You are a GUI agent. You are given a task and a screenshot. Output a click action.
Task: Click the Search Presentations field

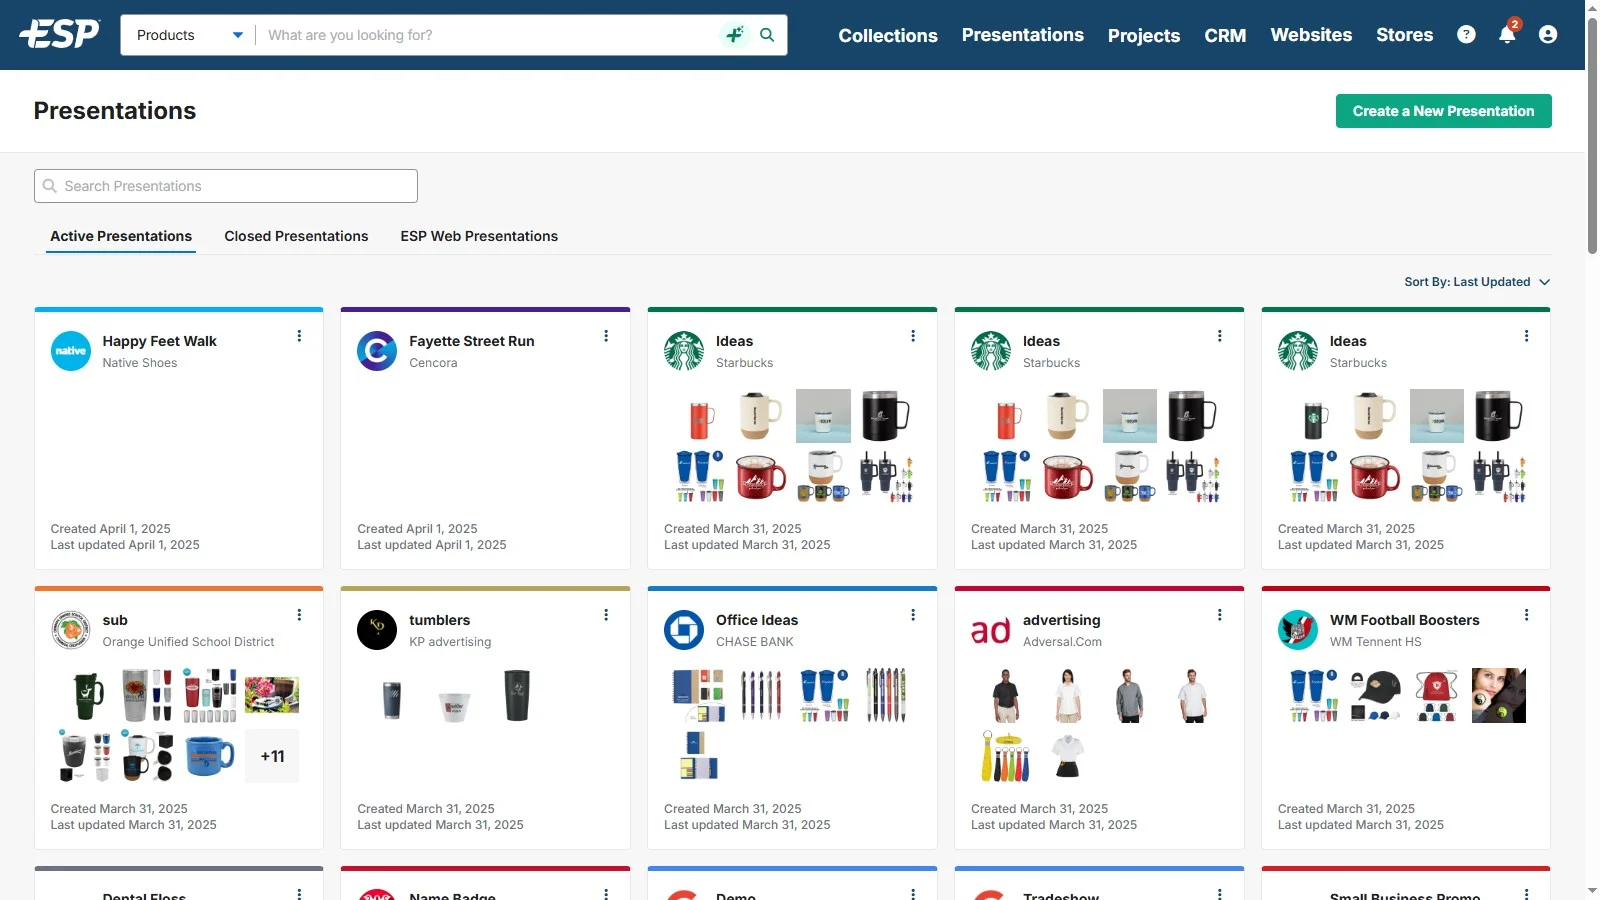coord(226,186)
